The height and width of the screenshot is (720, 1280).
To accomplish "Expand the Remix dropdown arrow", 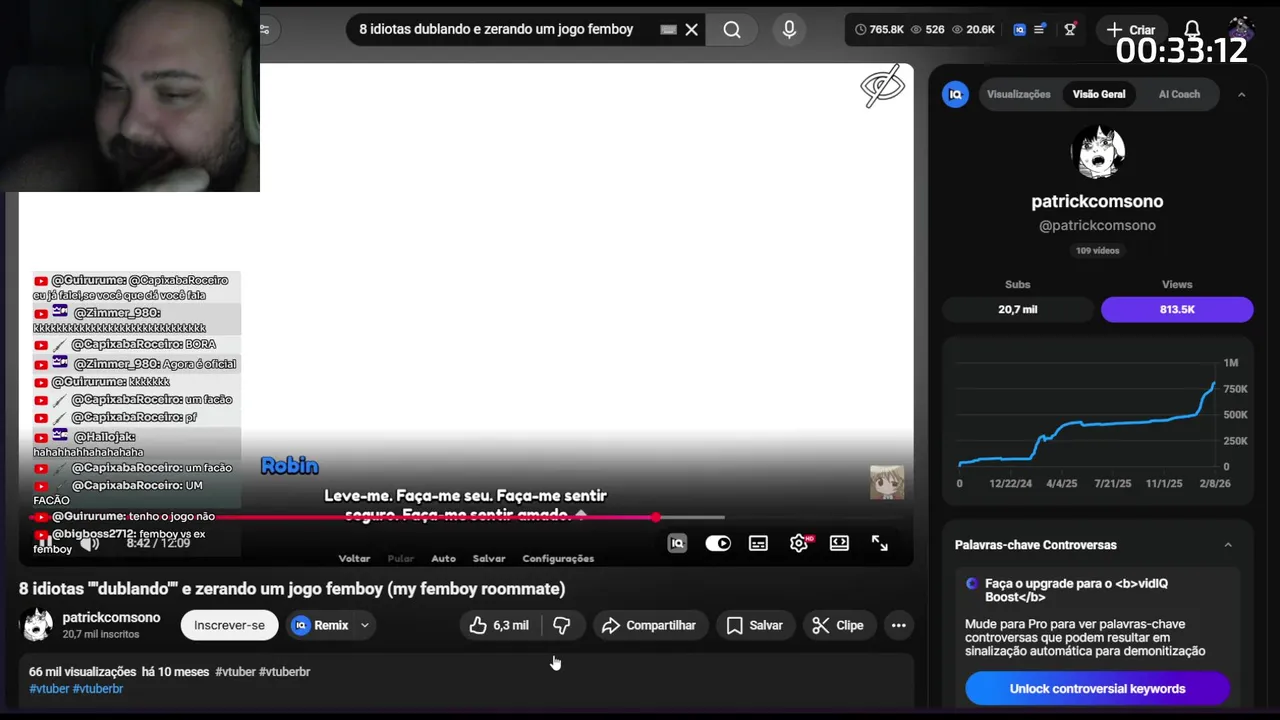I will (x=364, y=625).
